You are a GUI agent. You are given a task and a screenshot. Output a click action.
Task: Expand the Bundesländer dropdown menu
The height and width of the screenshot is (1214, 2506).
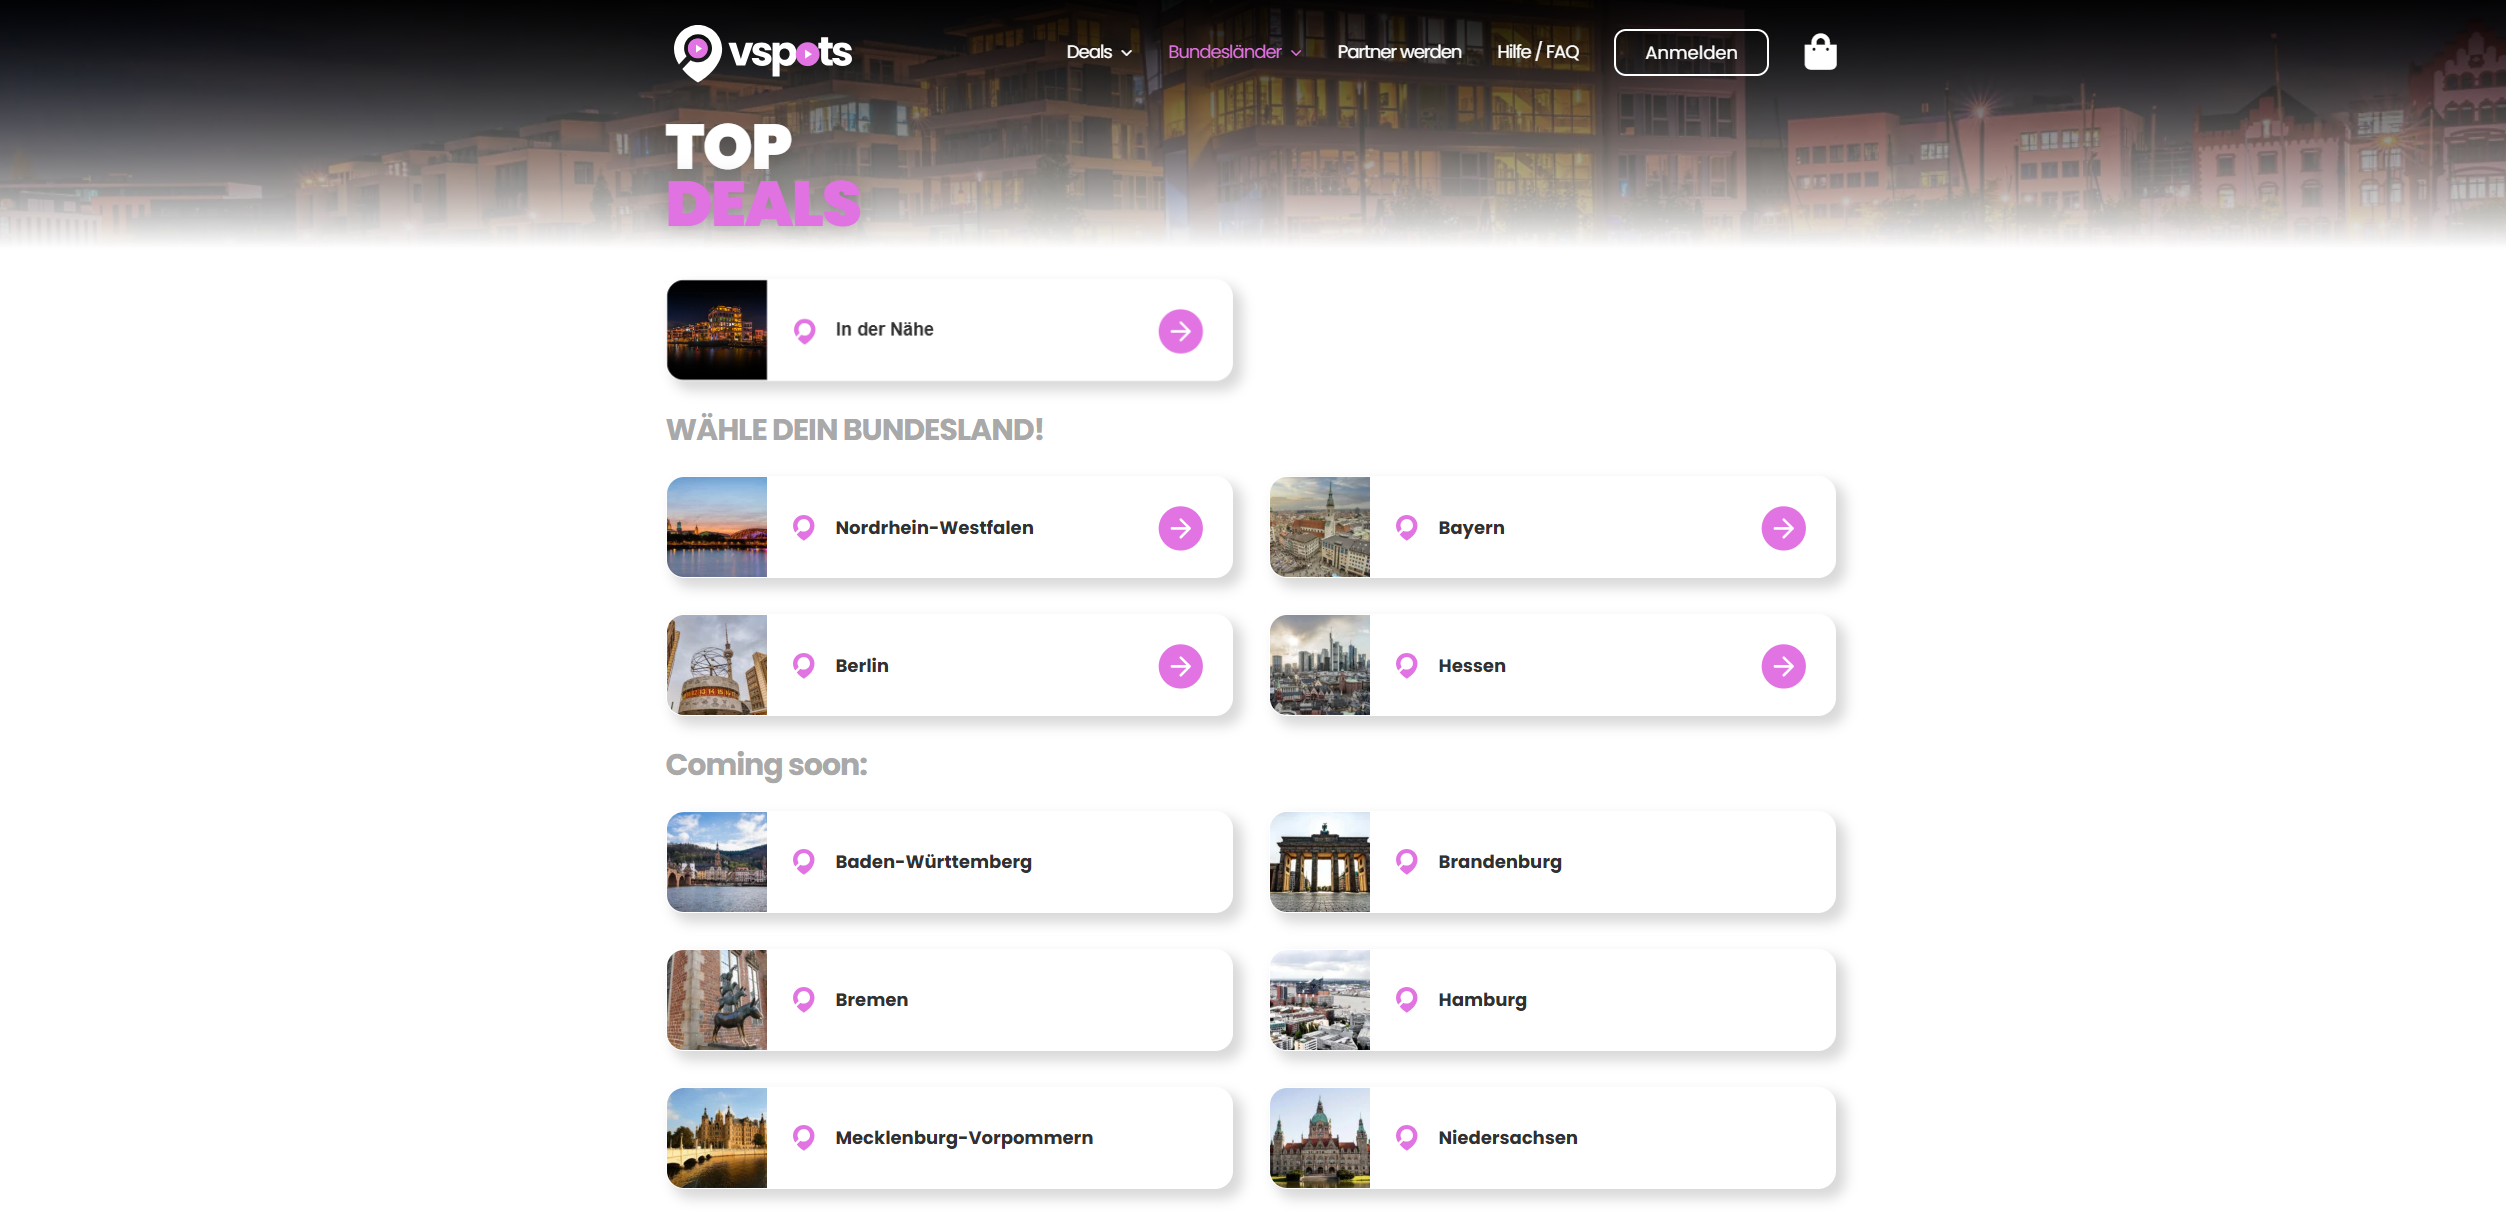1225,51
